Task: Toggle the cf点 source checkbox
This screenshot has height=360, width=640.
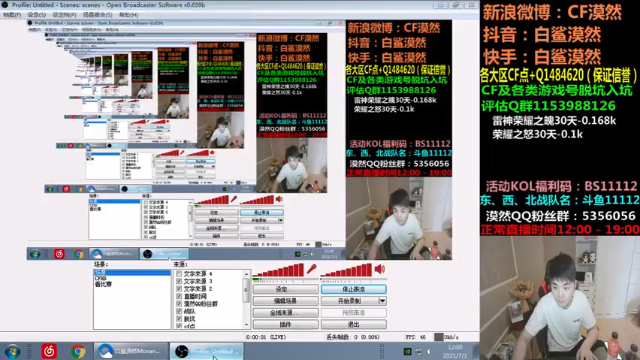Action: (179, 326)
